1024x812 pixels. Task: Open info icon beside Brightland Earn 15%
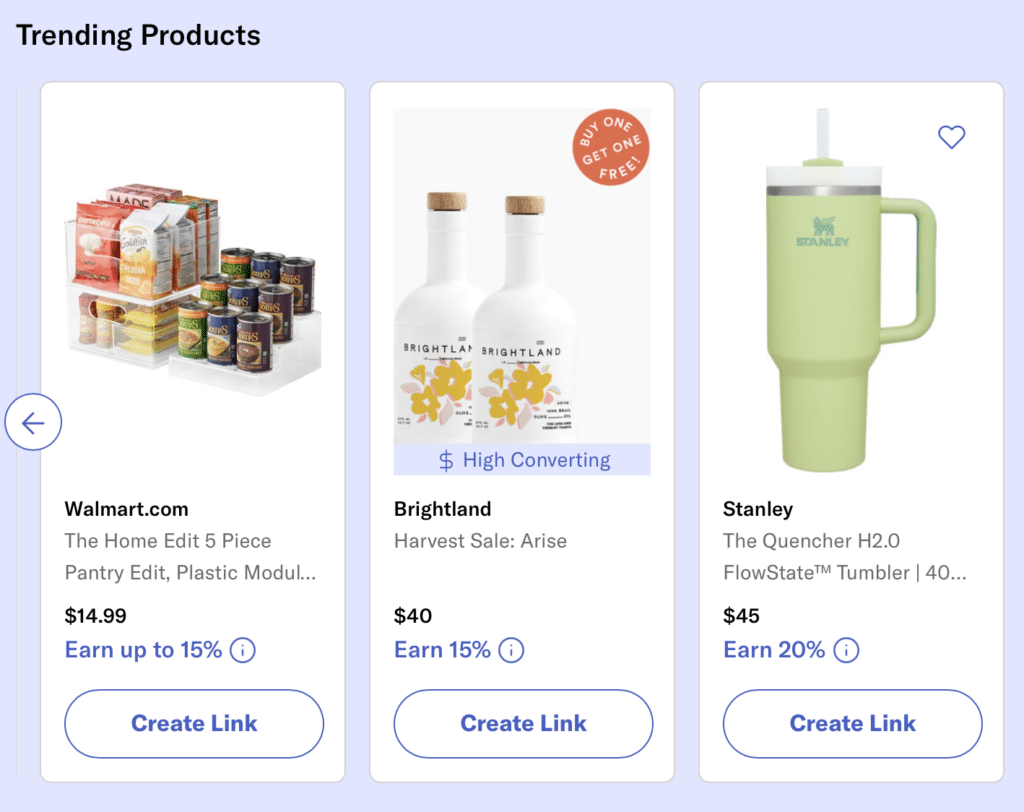(x=511, y=651)
